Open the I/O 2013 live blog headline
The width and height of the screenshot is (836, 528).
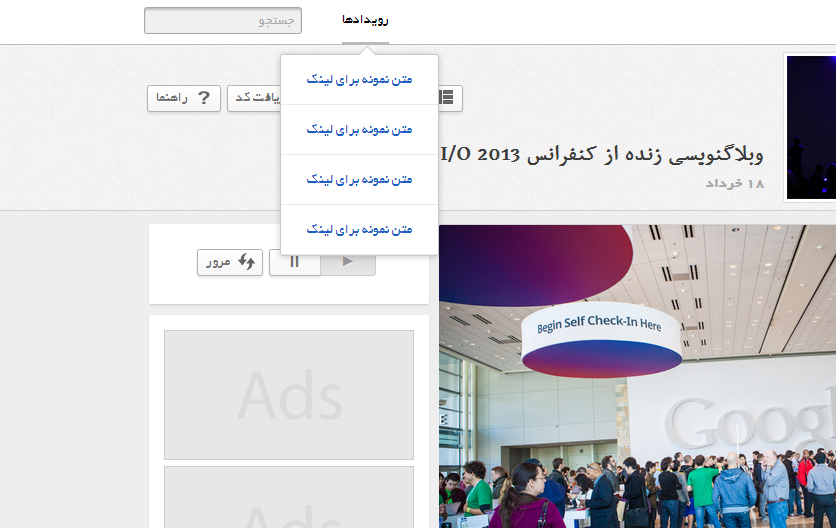pos(601,155)
